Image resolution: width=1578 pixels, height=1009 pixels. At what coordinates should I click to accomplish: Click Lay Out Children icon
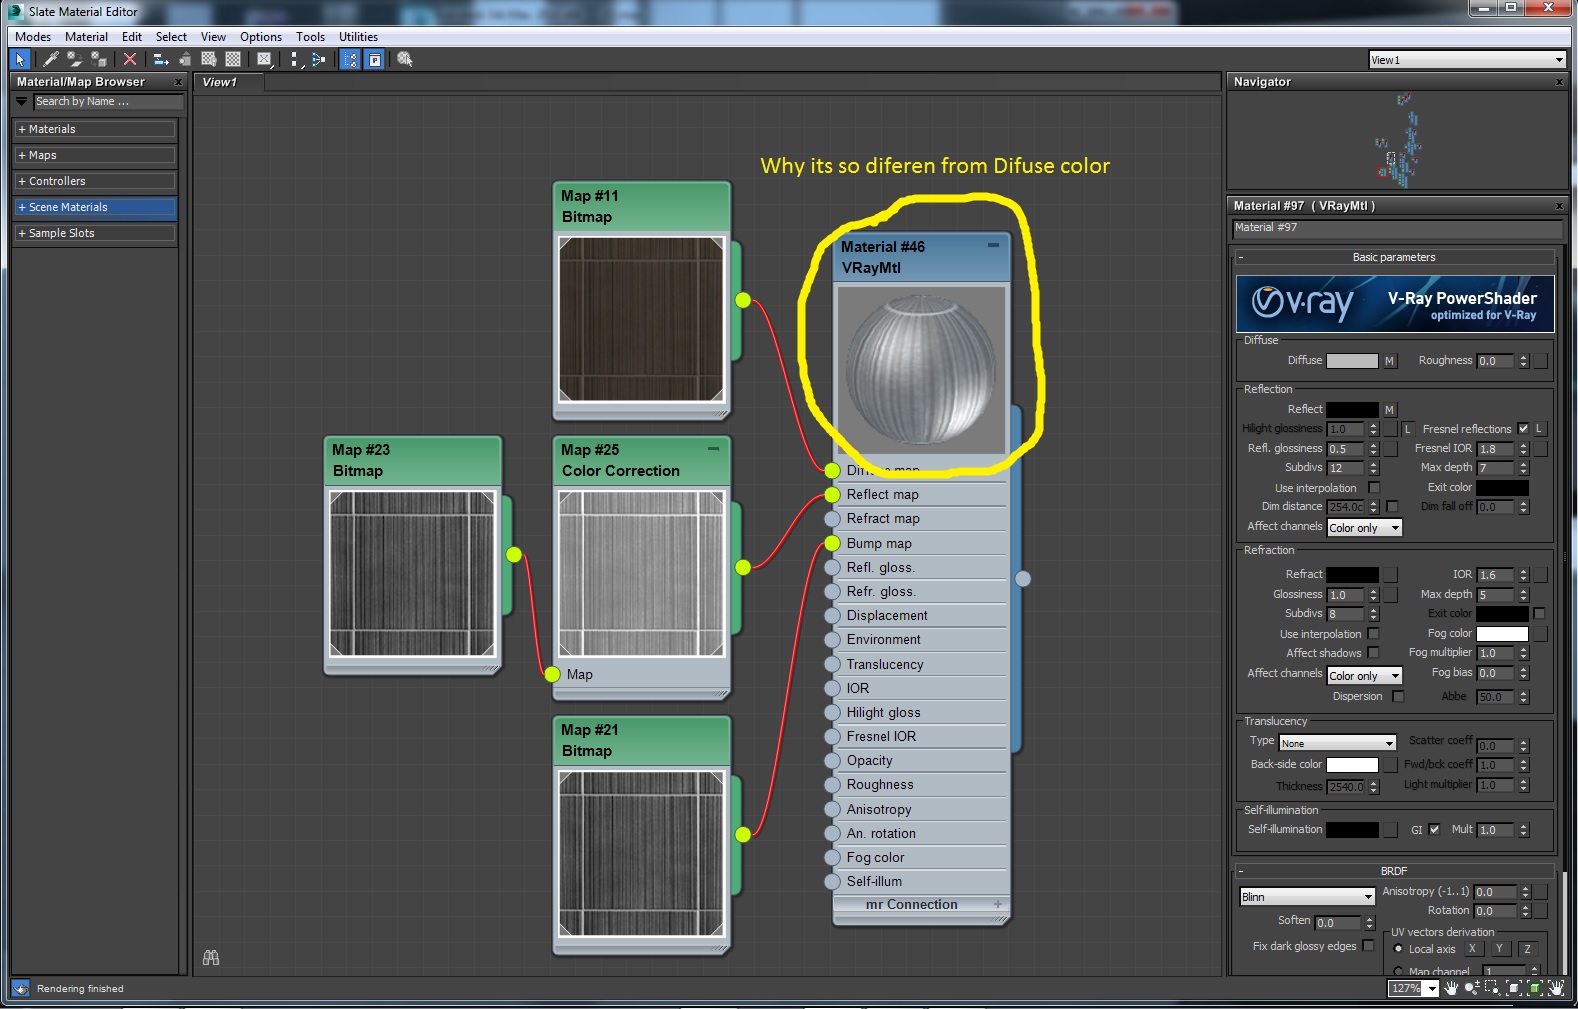click(x=318, y=60)
